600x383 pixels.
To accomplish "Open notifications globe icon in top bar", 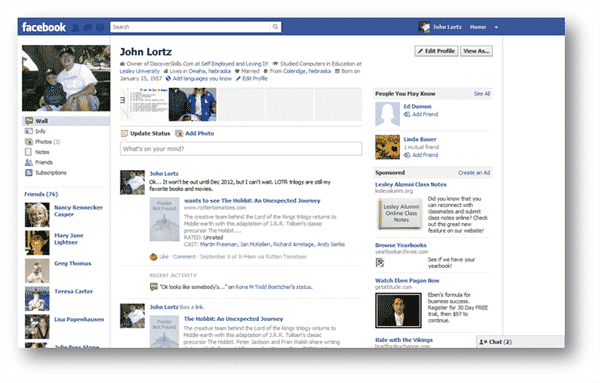I will tap(100, 27).
